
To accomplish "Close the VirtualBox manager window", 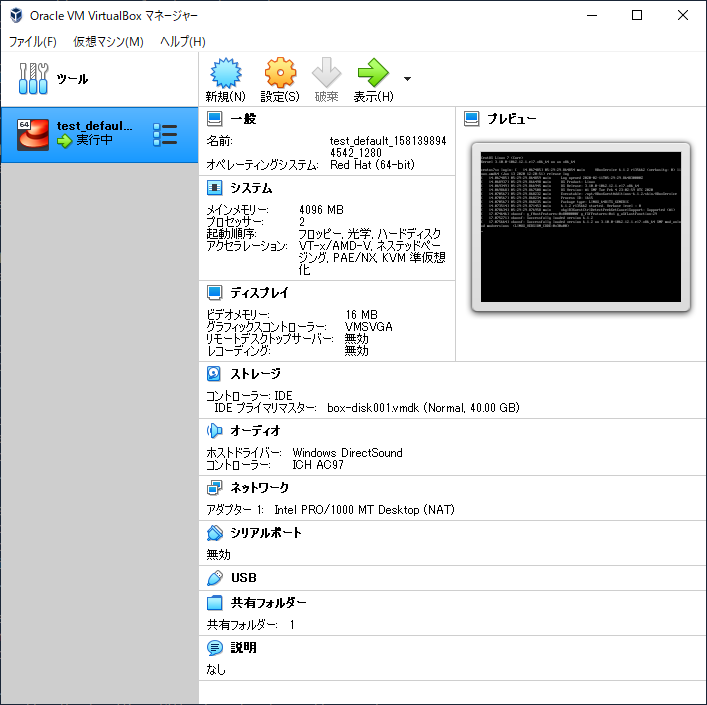I will pos(683,15).
